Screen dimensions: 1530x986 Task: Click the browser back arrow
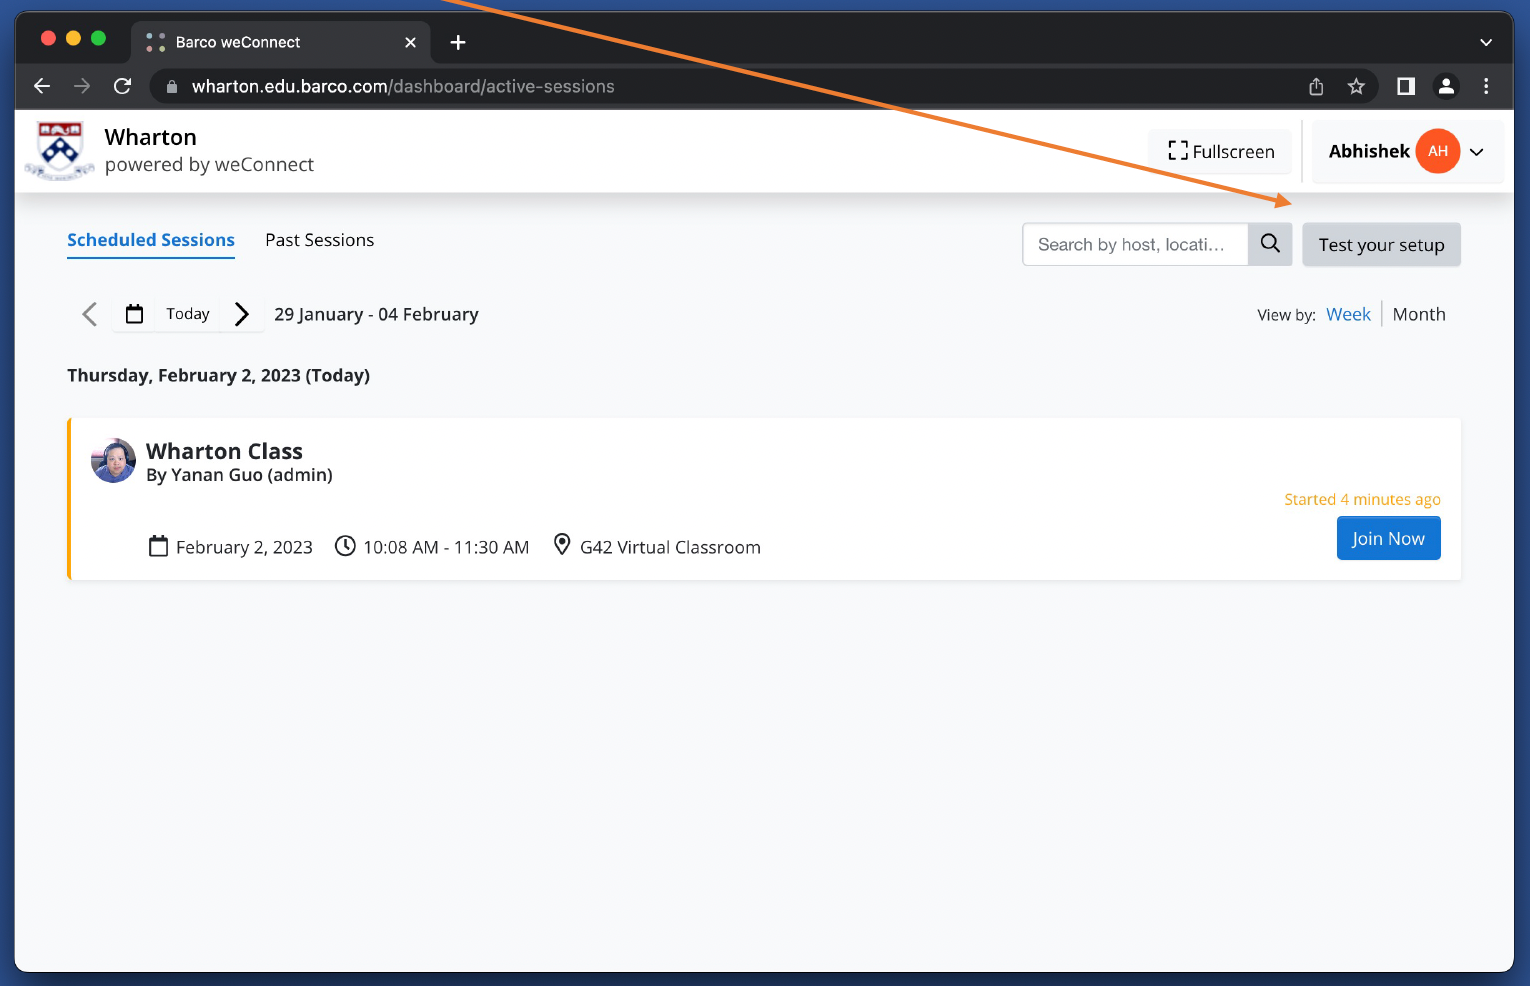42,86
